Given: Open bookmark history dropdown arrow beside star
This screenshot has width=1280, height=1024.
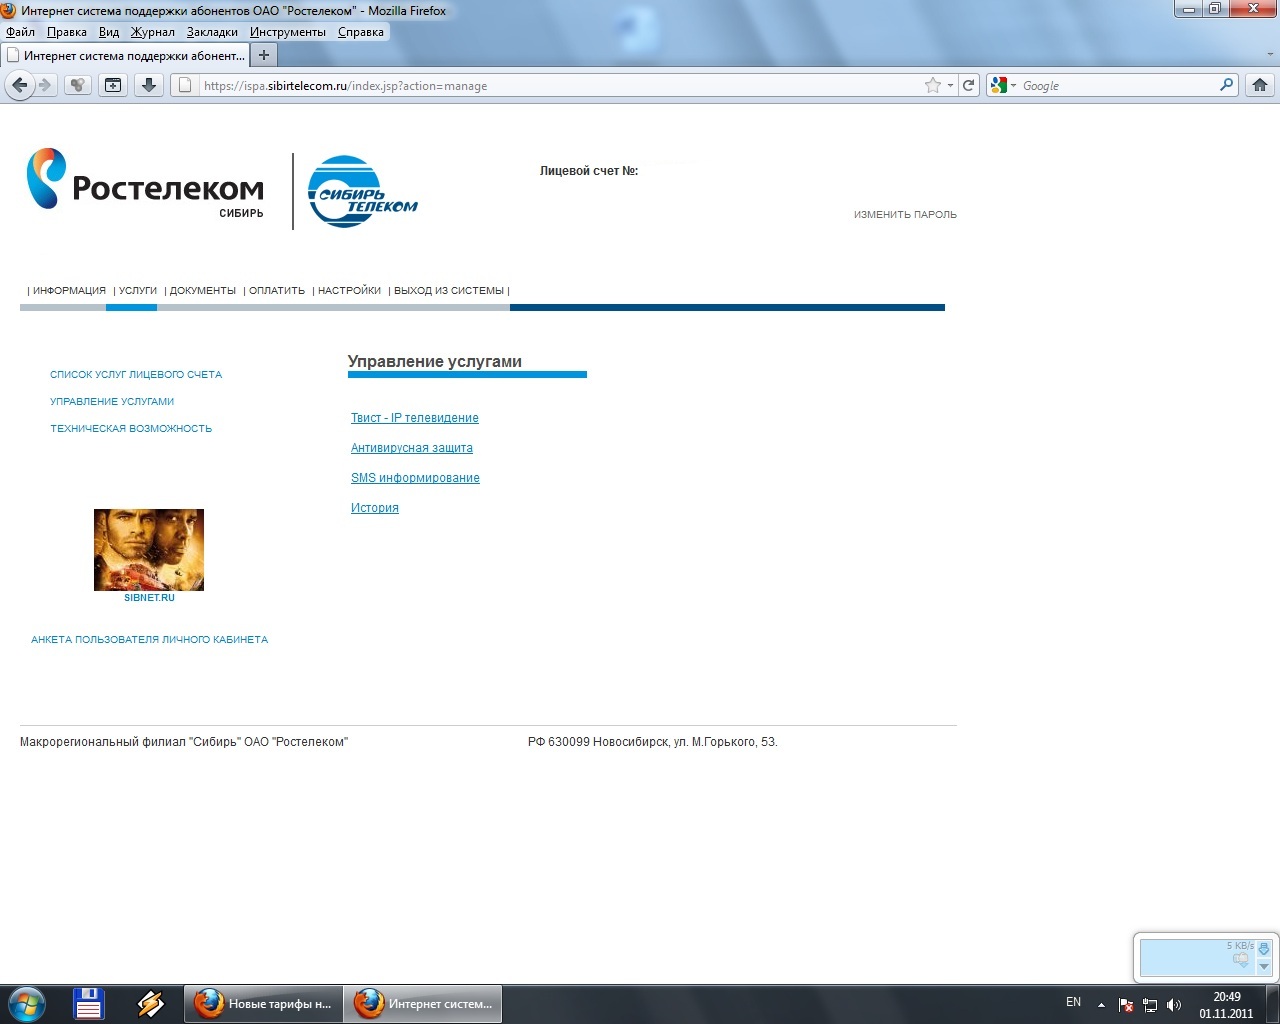Looking at the screenshot, I should click(x=950, y=86).
